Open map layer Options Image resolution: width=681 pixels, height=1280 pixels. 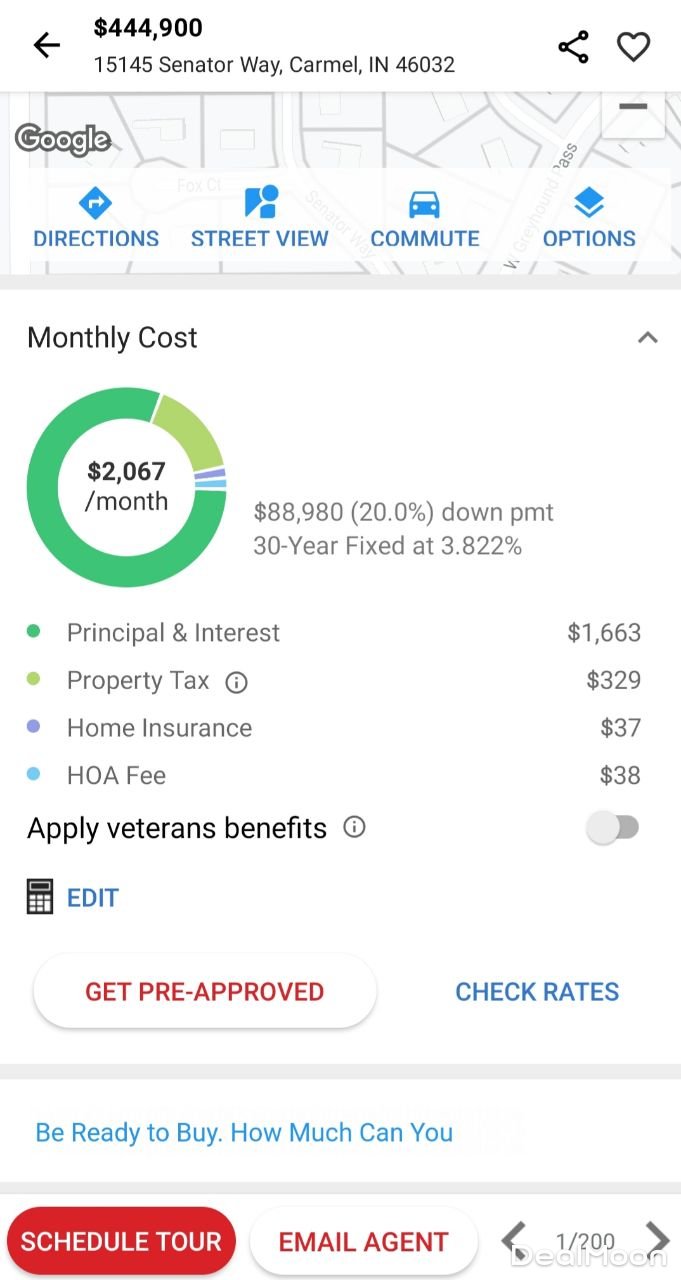589,218
